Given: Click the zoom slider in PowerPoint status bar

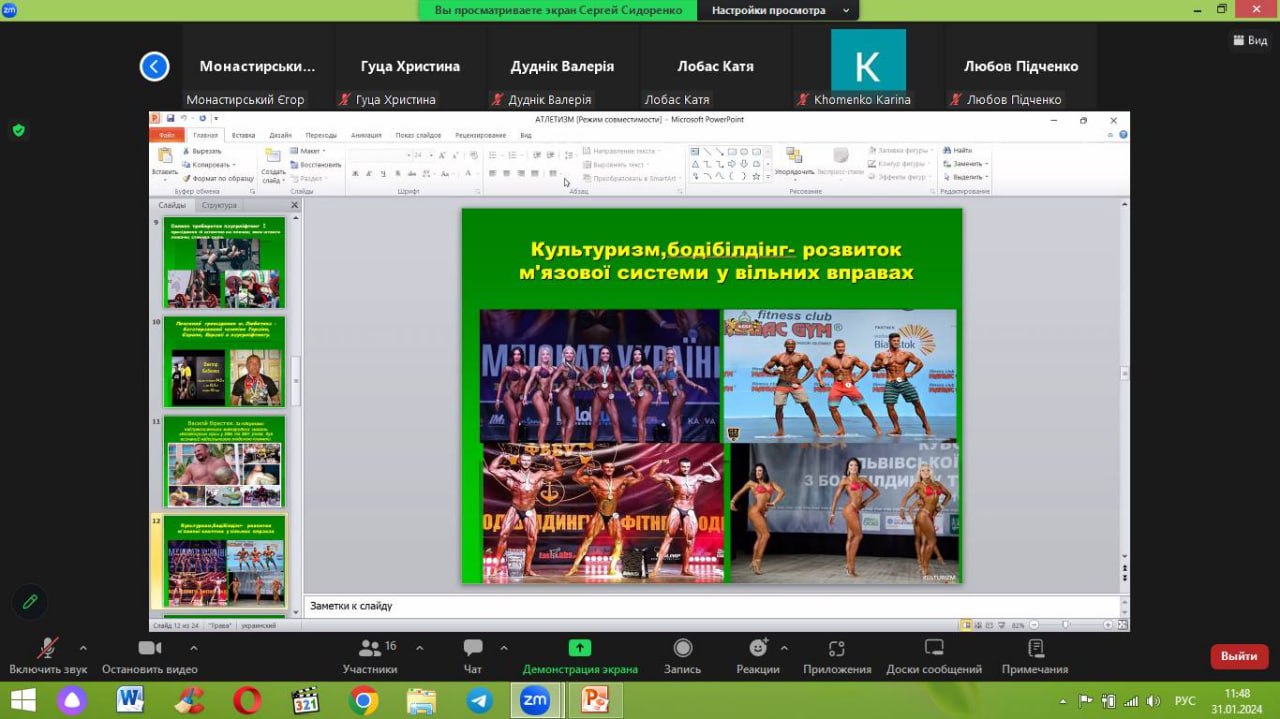Looking at the screenshot, I should [x=1066, y=625].
